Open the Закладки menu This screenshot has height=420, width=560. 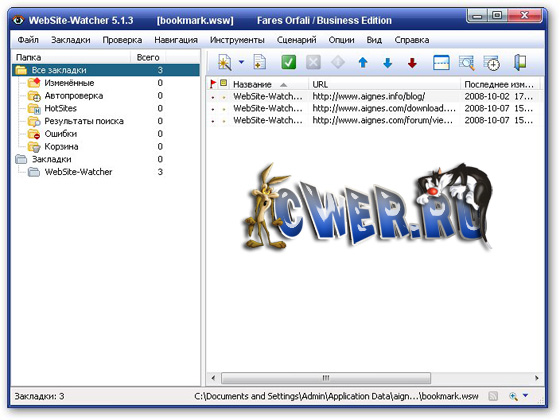click(x=71, y=40)
